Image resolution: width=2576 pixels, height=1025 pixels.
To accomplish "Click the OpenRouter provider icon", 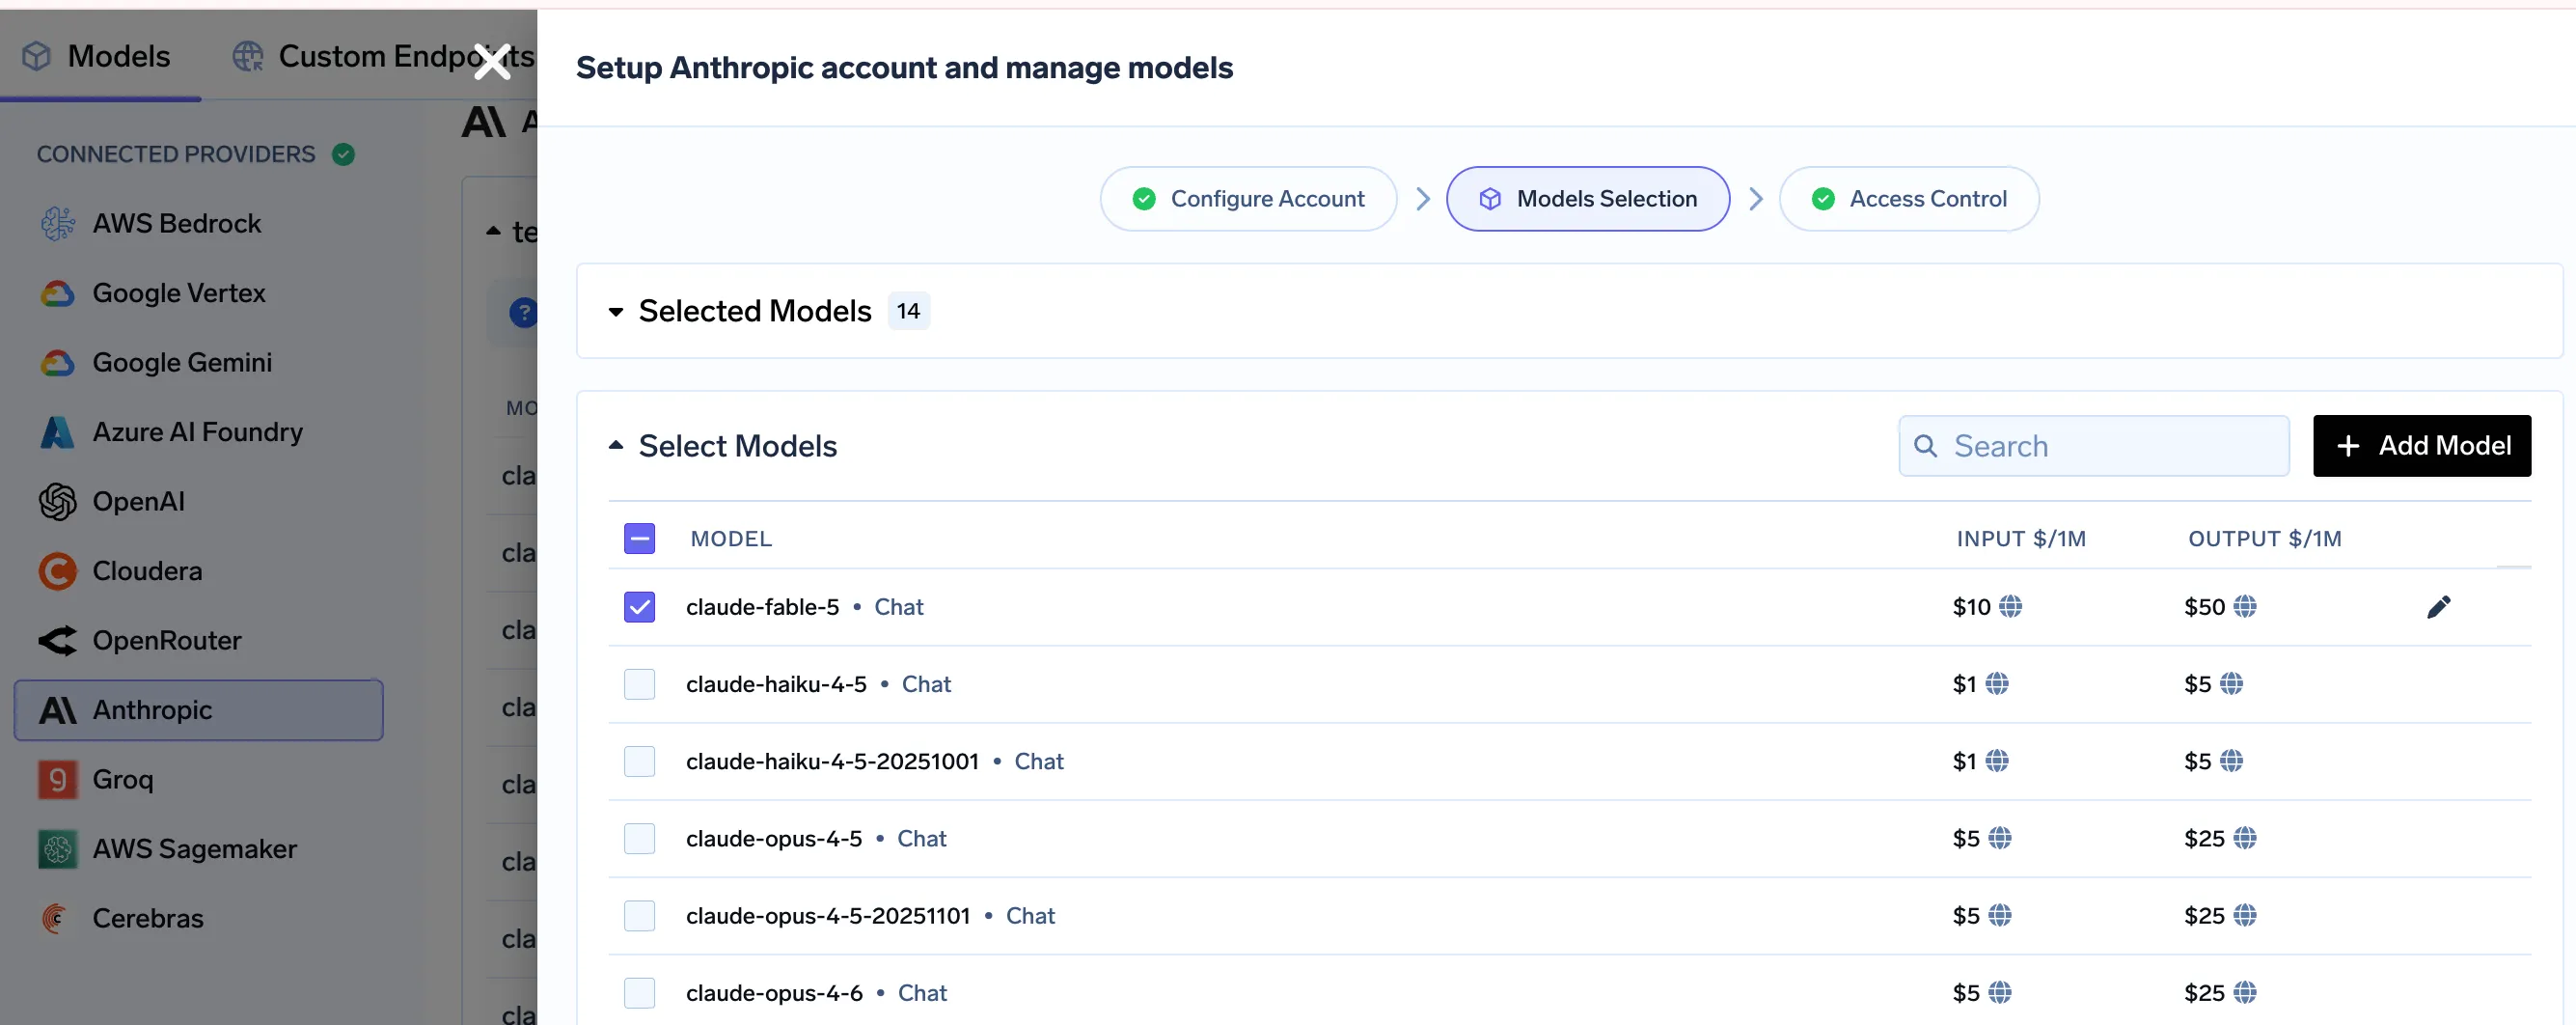I will (x=58, y=640).
